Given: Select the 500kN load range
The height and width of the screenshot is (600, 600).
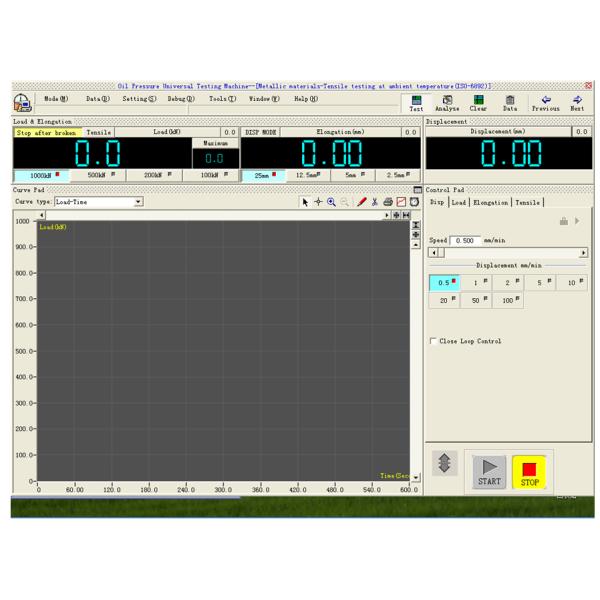Looking at the screenshot, I should [101, 174].
